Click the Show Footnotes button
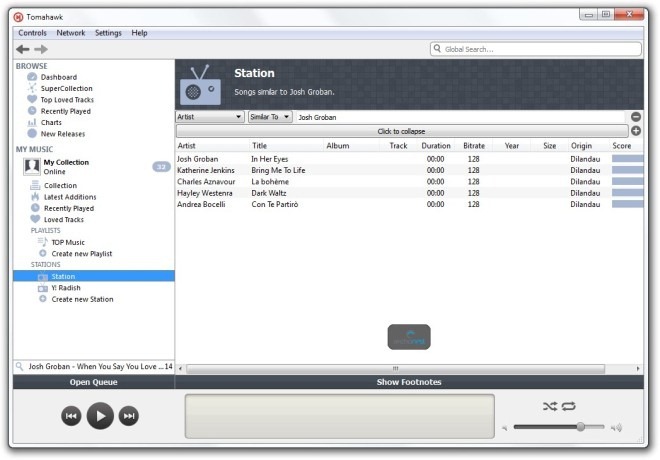This screenshot has height=460, width=660. point(408,382)
